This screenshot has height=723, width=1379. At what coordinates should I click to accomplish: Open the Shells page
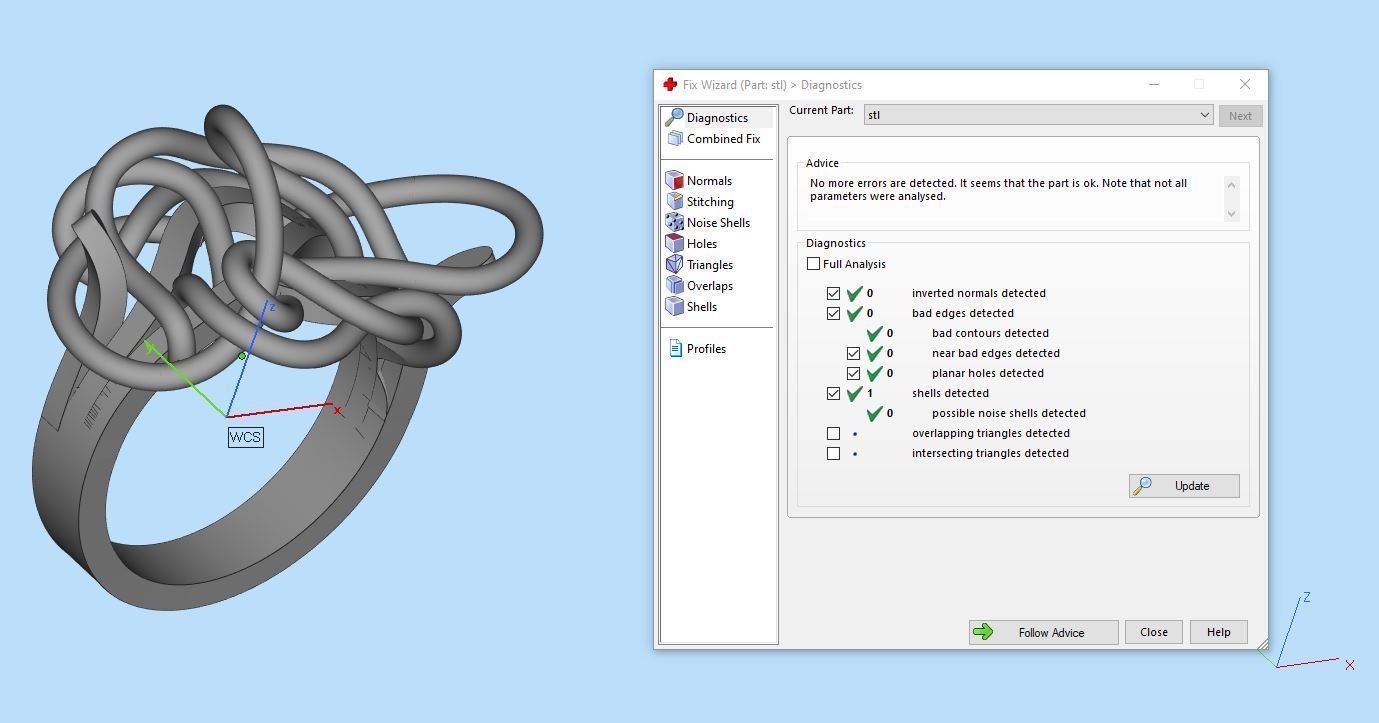(701, 307)
